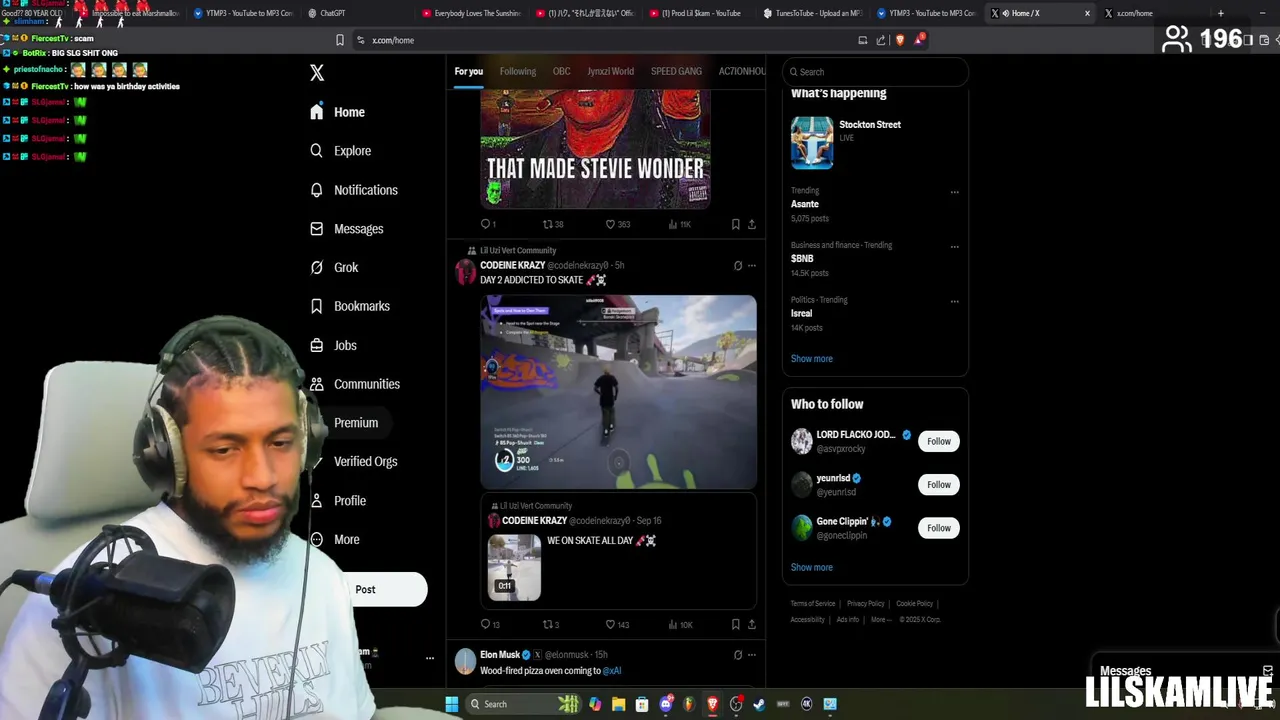The image size is (1280, 720).
Task: Open the Jynxzi World tab
Action: 610,71
